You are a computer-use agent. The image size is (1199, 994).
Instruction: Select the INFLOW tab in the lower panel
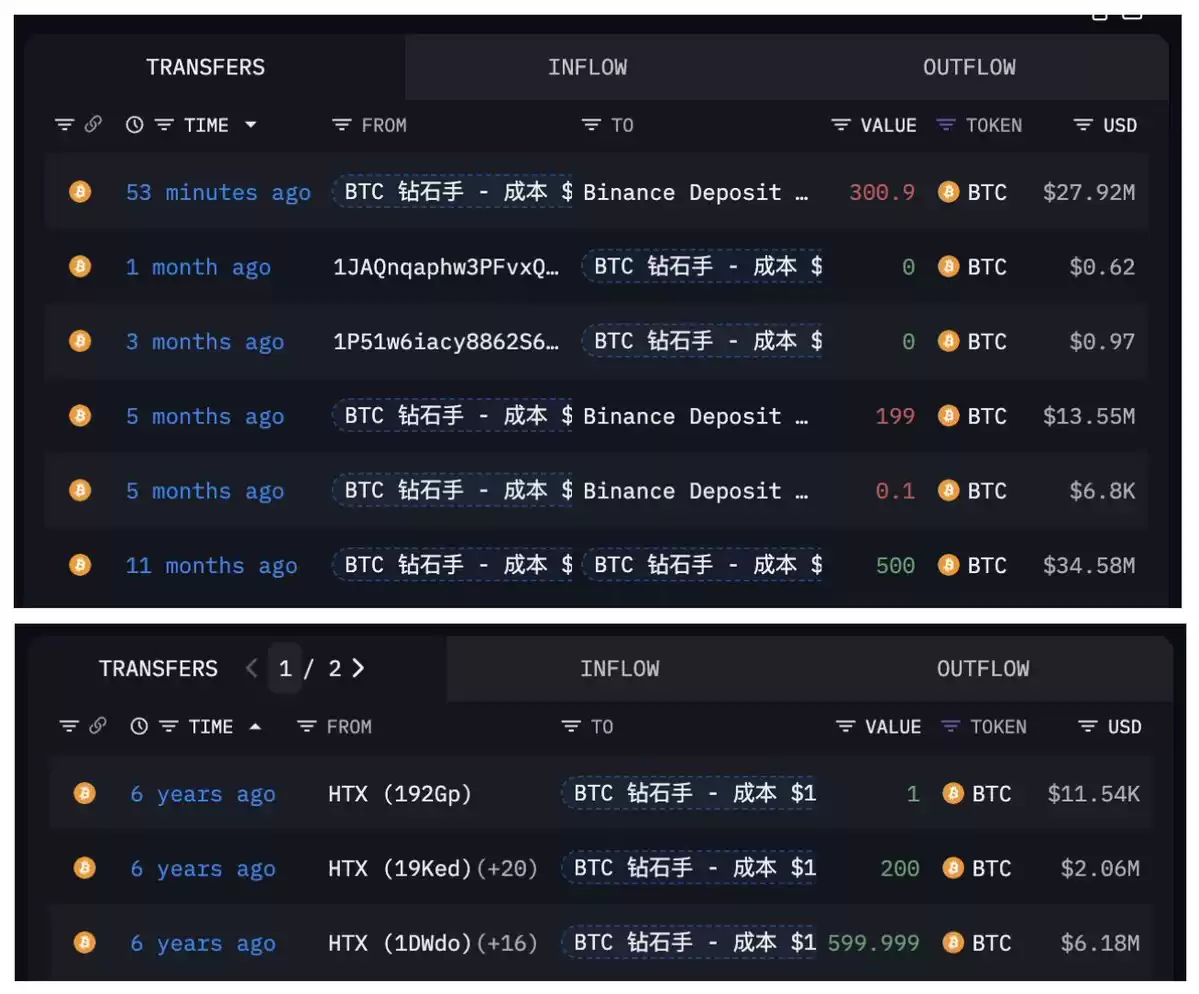point(619,669)
